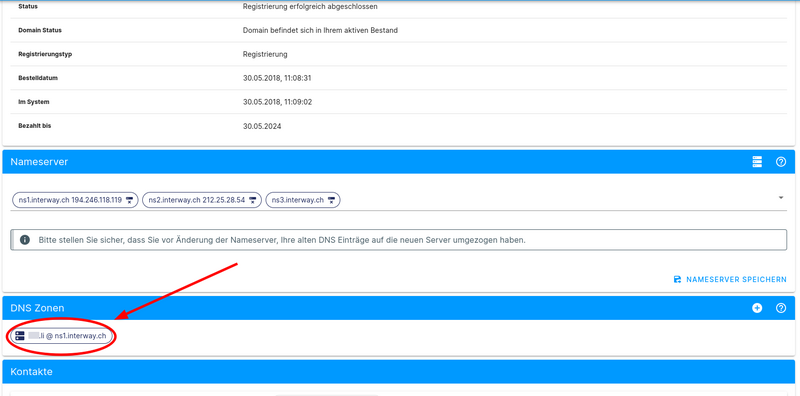This screenshot has height=396, width=800.
Task: Click 'Registrierung erfolgreich abgeschlossen' status text
Action: pyautogui.click(x=310, y=7)
